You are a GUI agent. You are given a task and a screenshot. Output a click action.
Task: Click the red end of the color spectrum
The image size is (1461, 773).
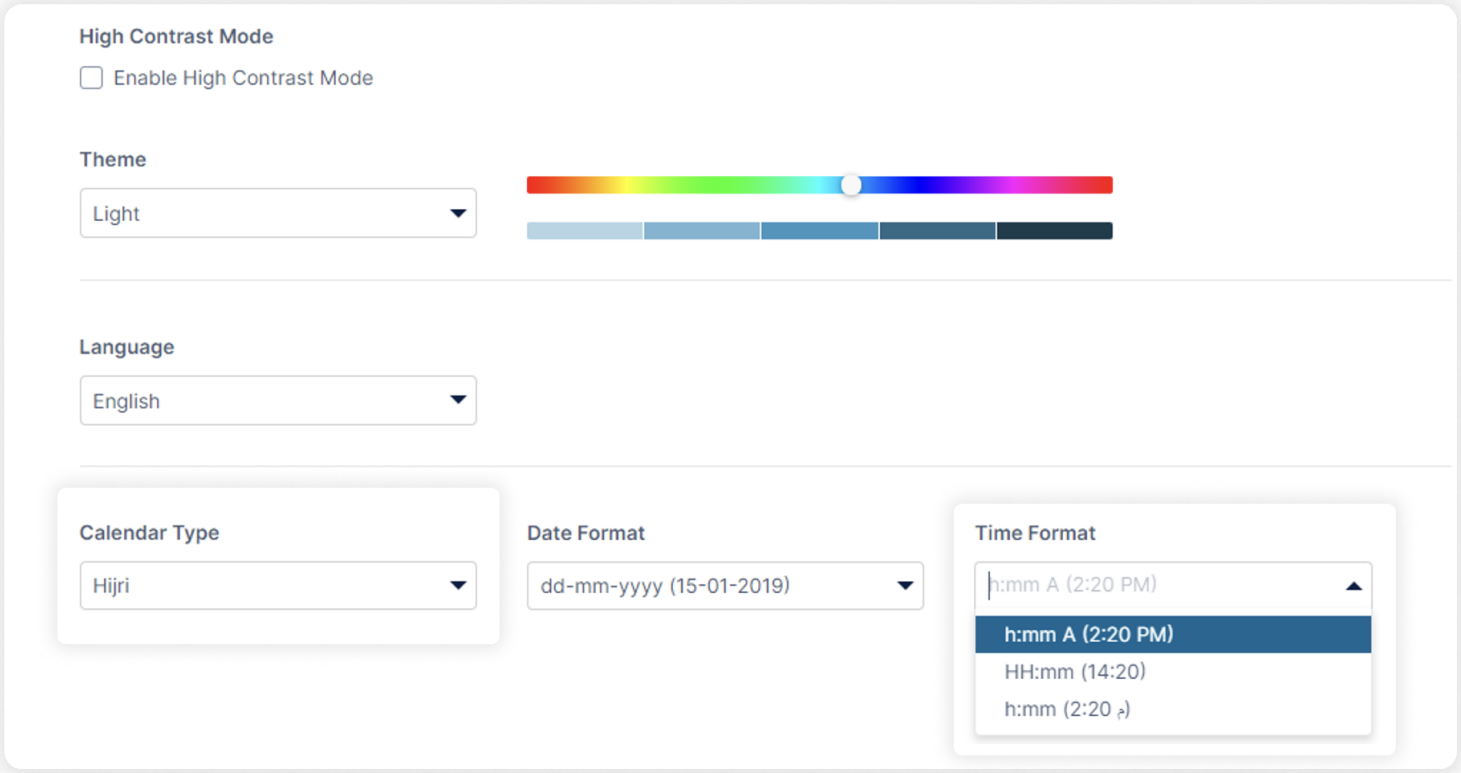pos(535,184)
